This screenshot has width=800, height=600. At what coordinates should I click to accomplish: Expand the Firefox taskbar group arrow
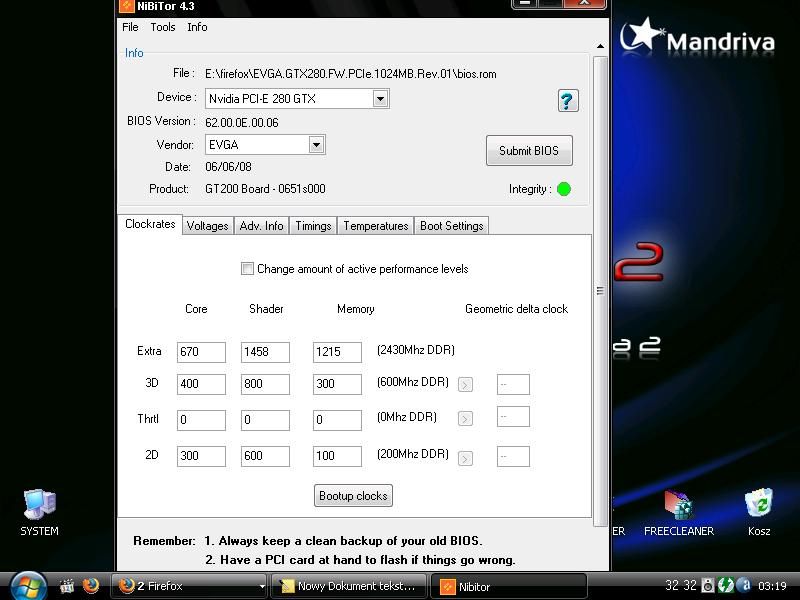pyautogui.click(x=262, y=586)
